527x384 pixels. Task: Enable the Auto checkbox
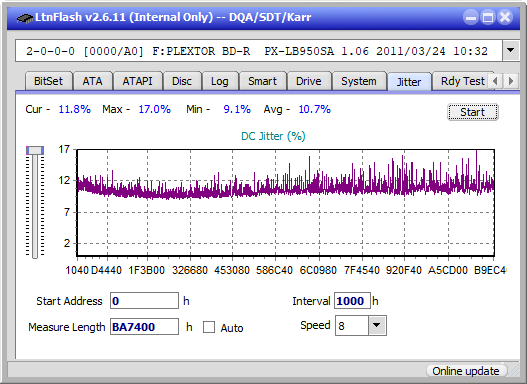[209, 327]
